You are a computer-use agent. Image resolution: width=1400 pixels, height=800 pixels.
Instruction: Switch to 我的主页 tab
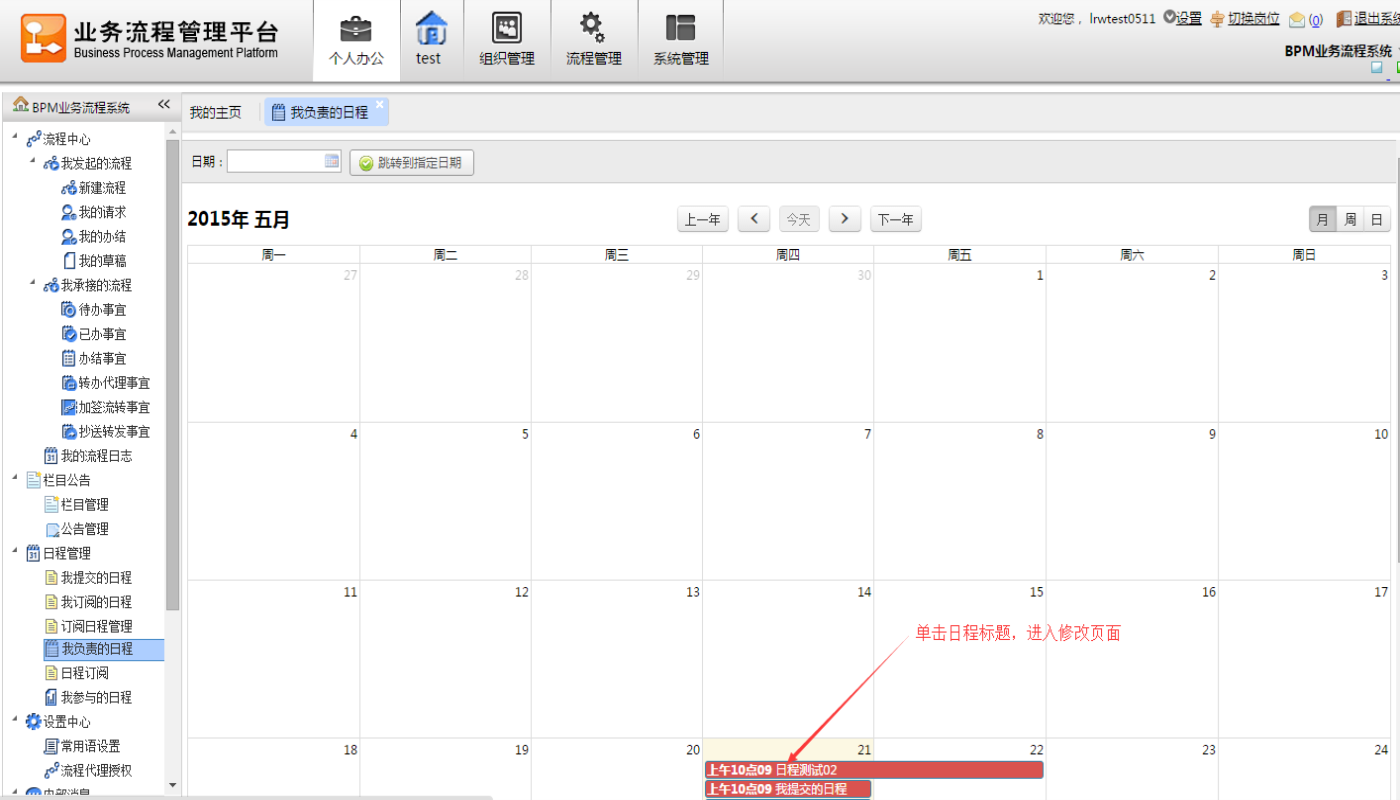click(216, 112)
